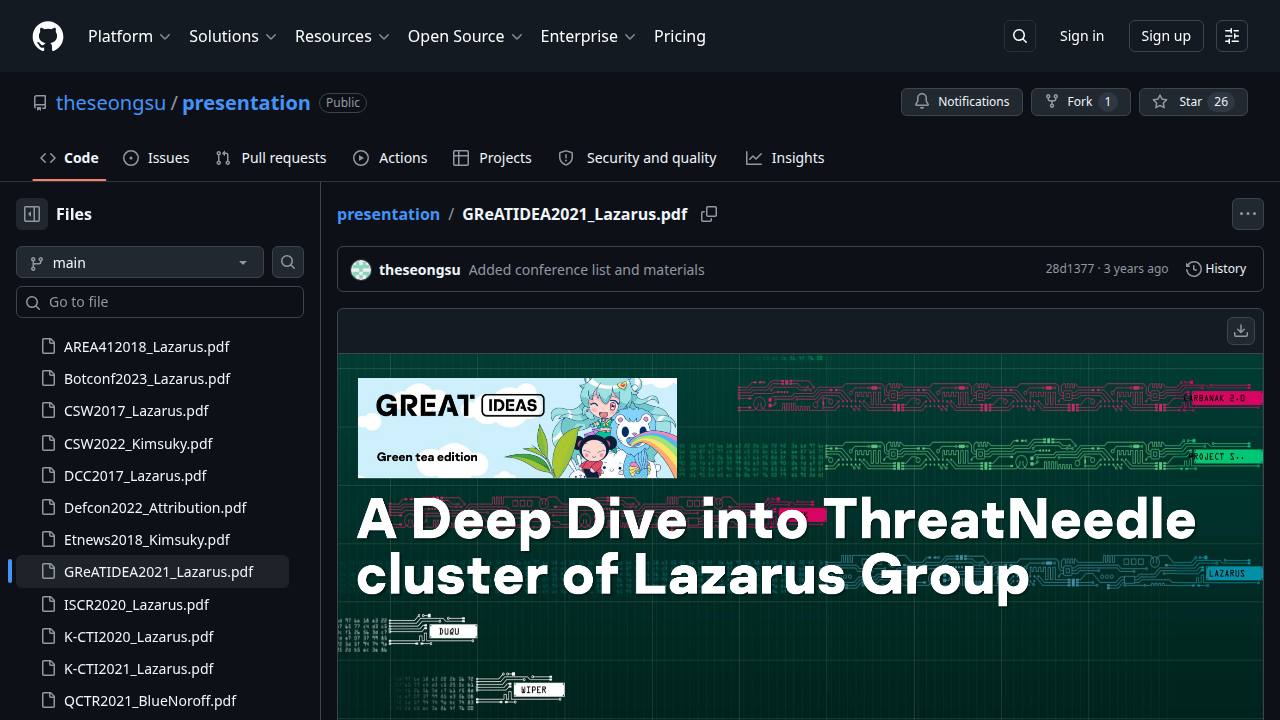
Task: Switch to the Pull requests tab
Action: 271,158
